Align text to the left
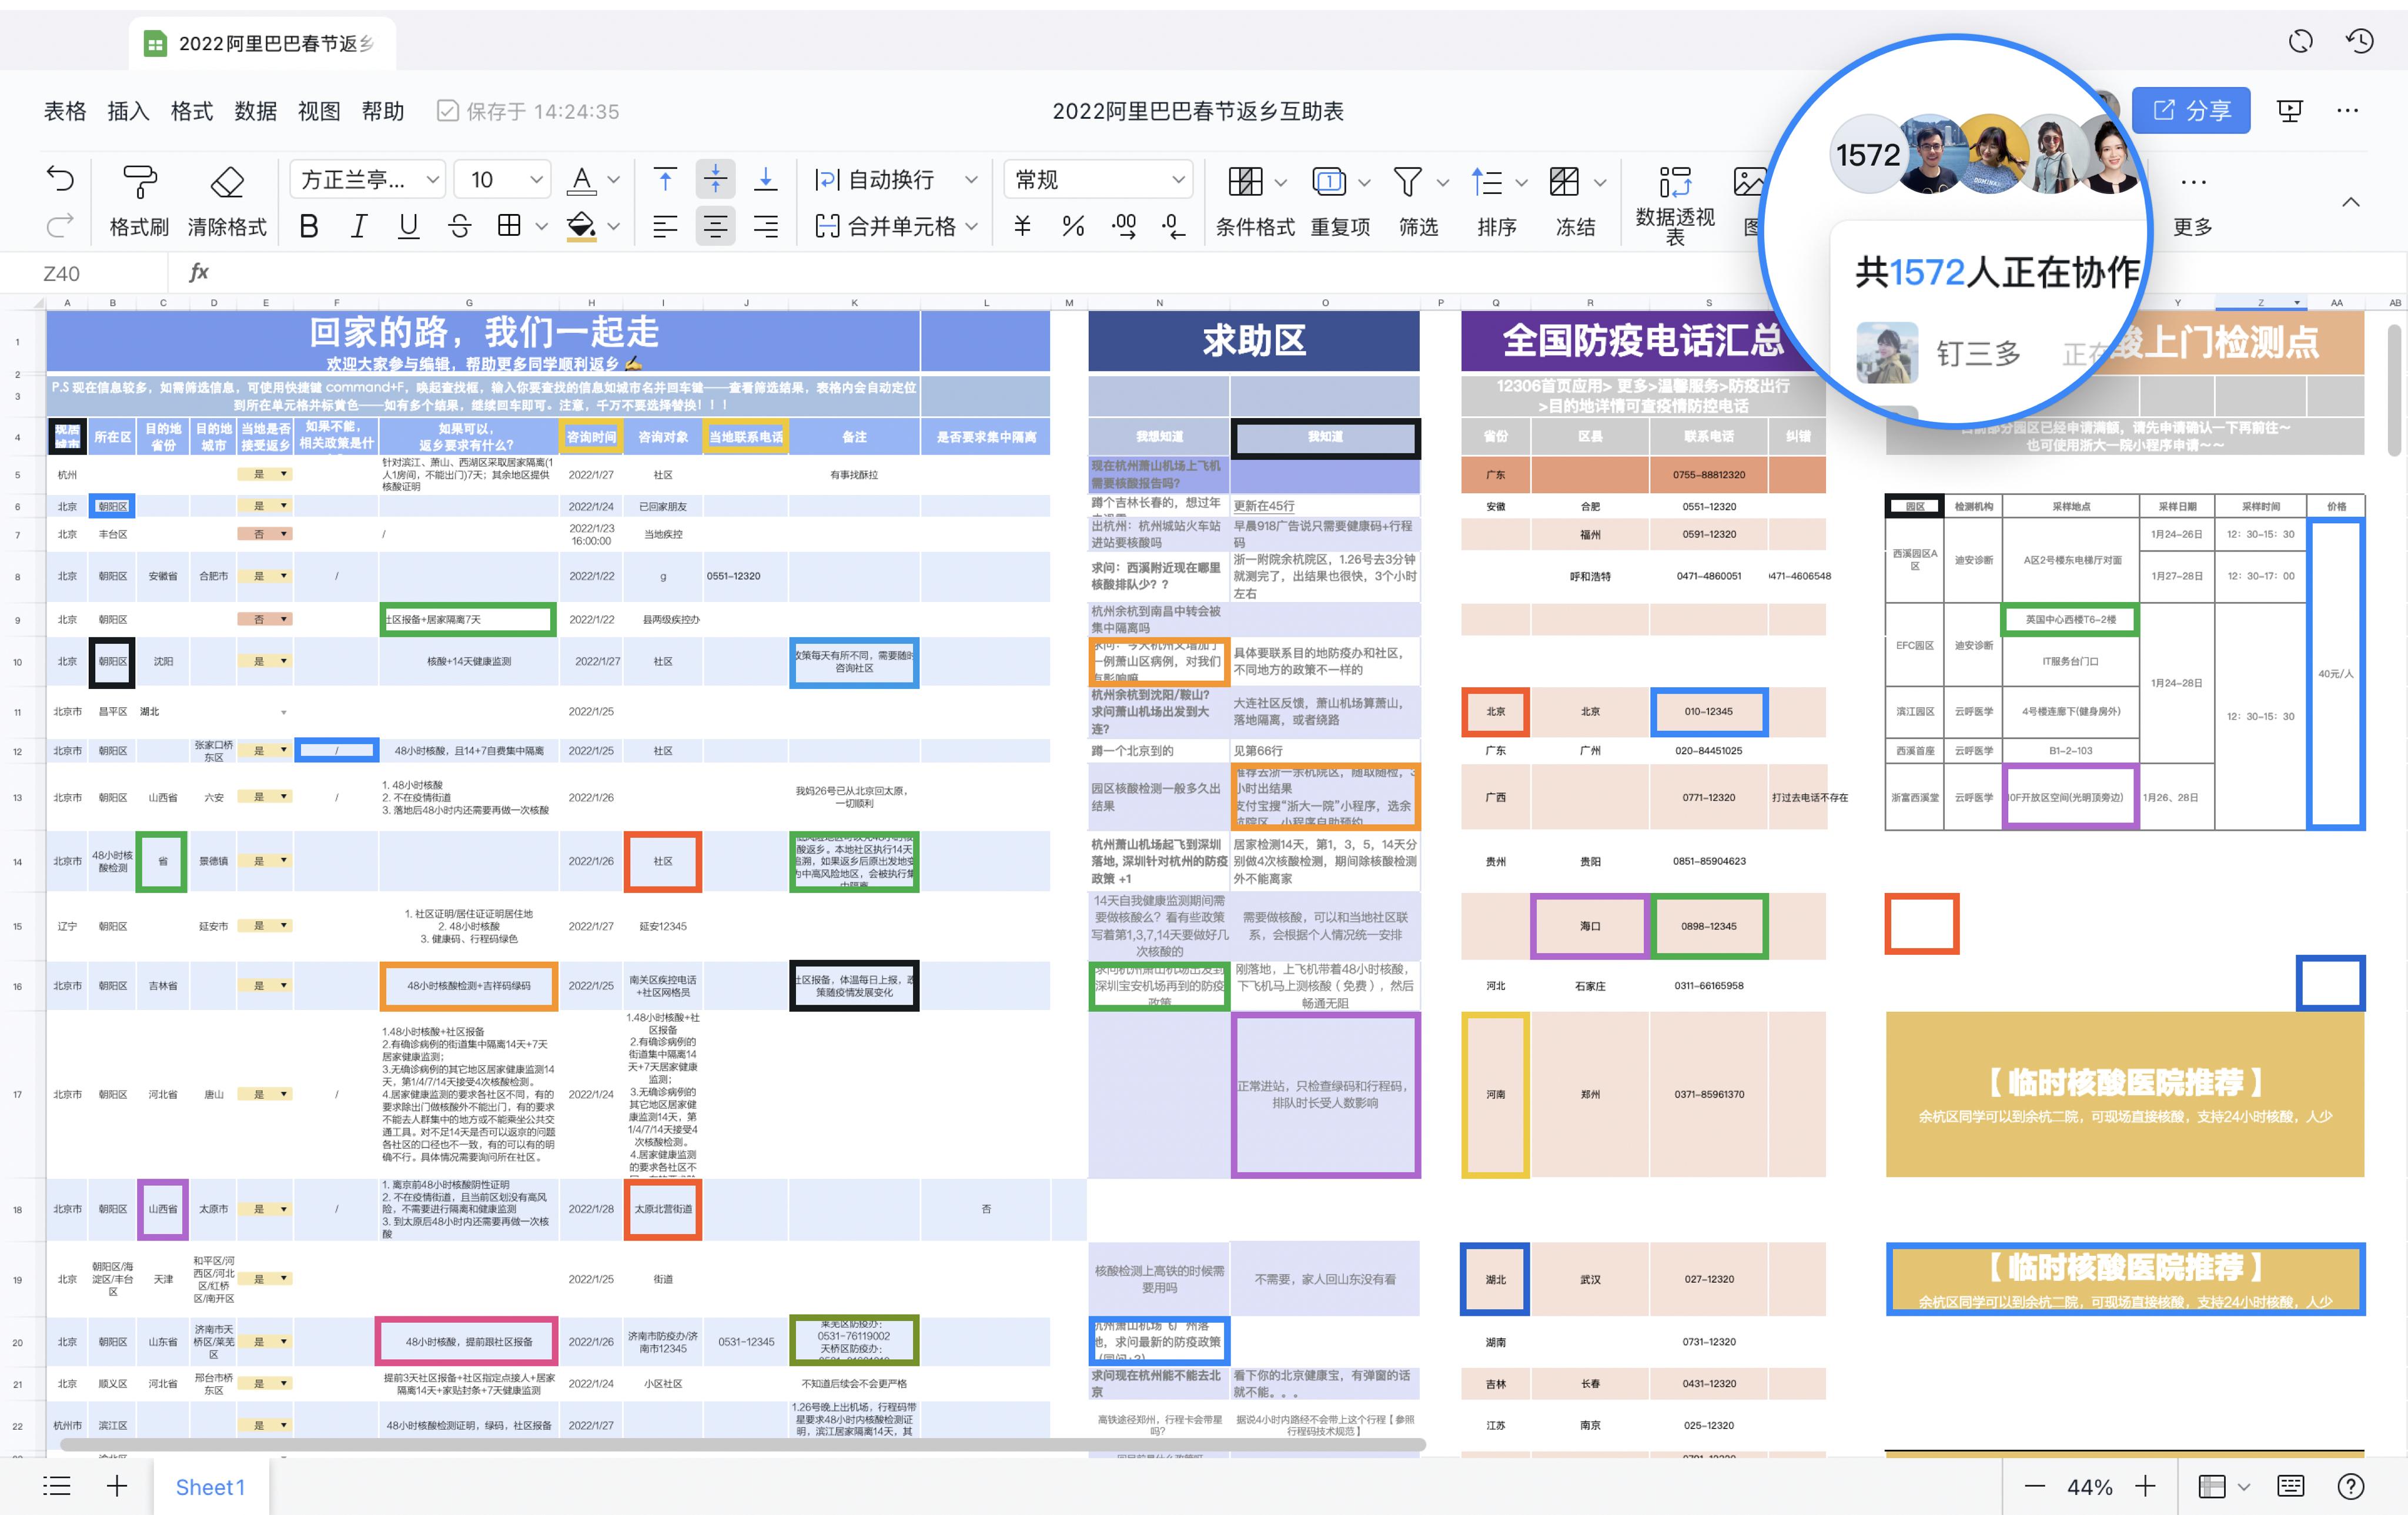 pos(665,226)
